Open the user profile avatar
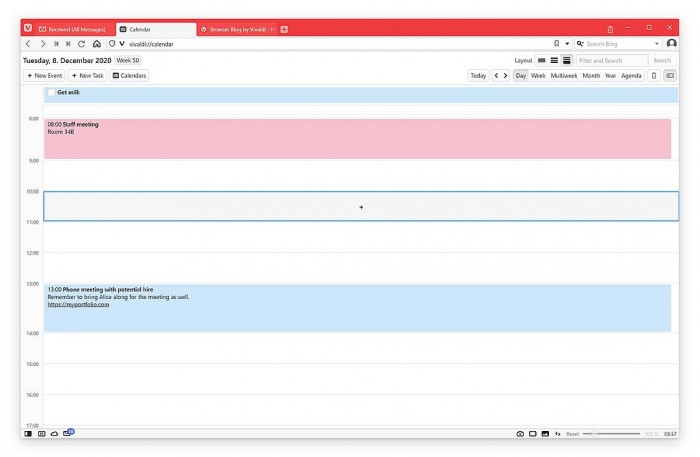 pos(671,43)
